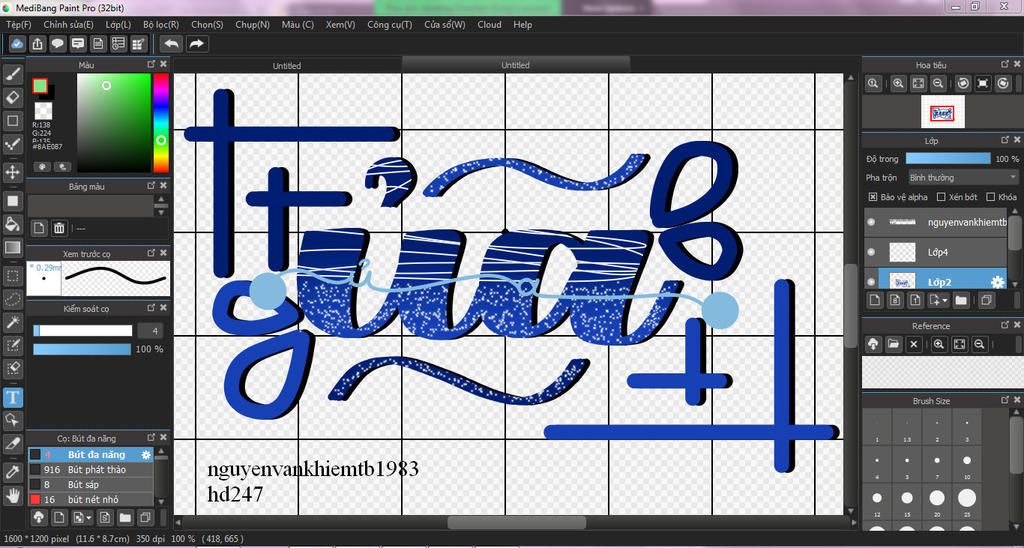Open the Bộ lọc(R) menu
This screenshot has height=548, width=1024.
tap(161, 25)
